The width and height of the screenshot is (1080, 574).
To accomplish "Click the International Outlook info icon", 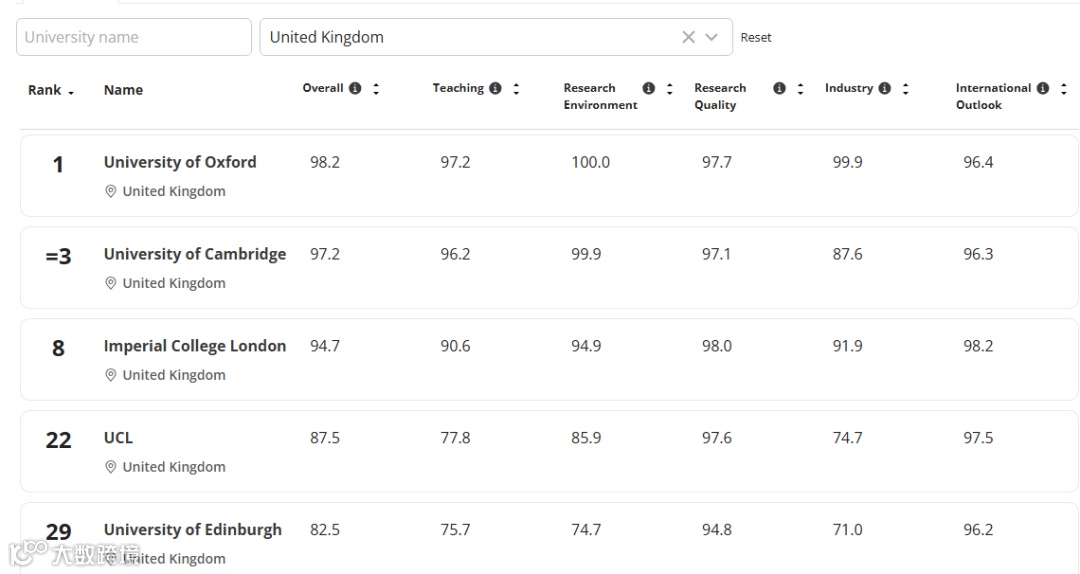I will click(1042, 88).
